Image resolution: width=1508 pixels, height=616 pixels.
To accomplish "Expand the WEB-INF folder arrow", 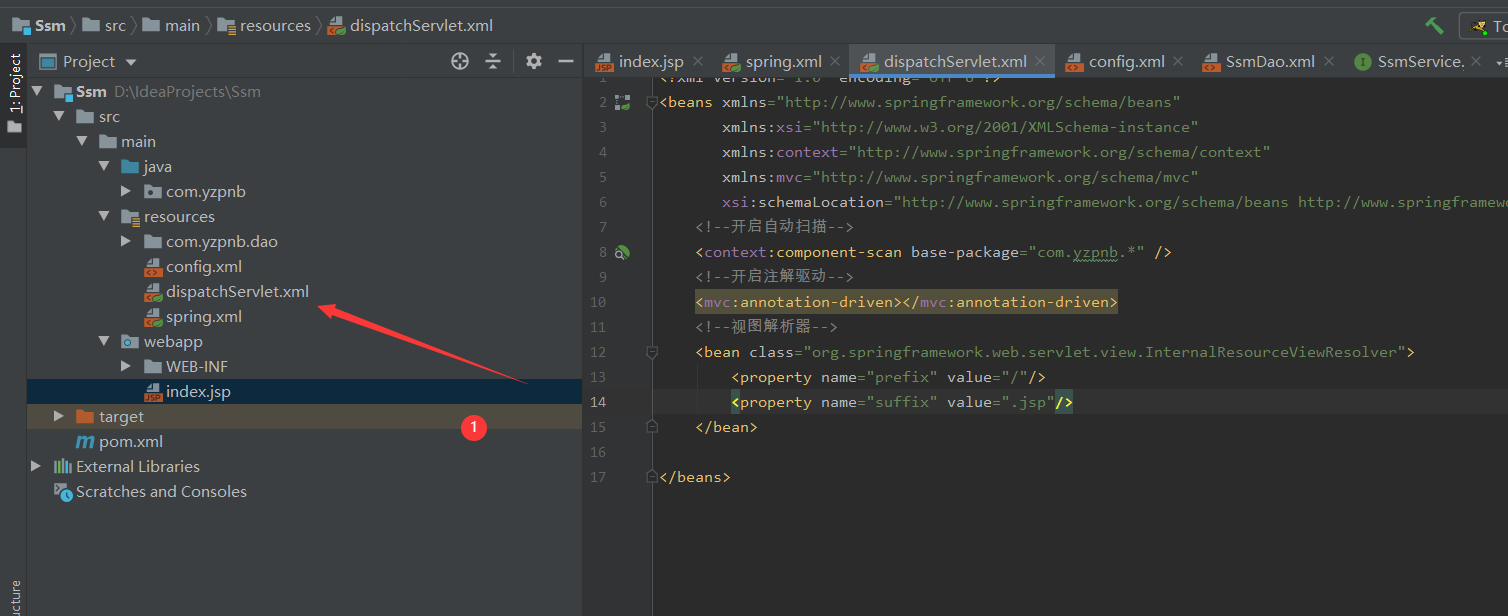I will [x=126, y=366].
